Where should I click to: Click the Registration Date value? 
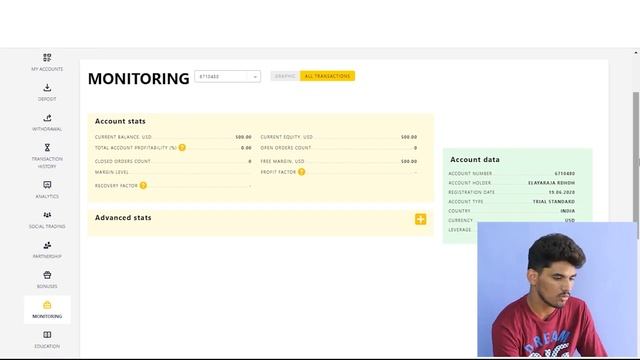562,192
